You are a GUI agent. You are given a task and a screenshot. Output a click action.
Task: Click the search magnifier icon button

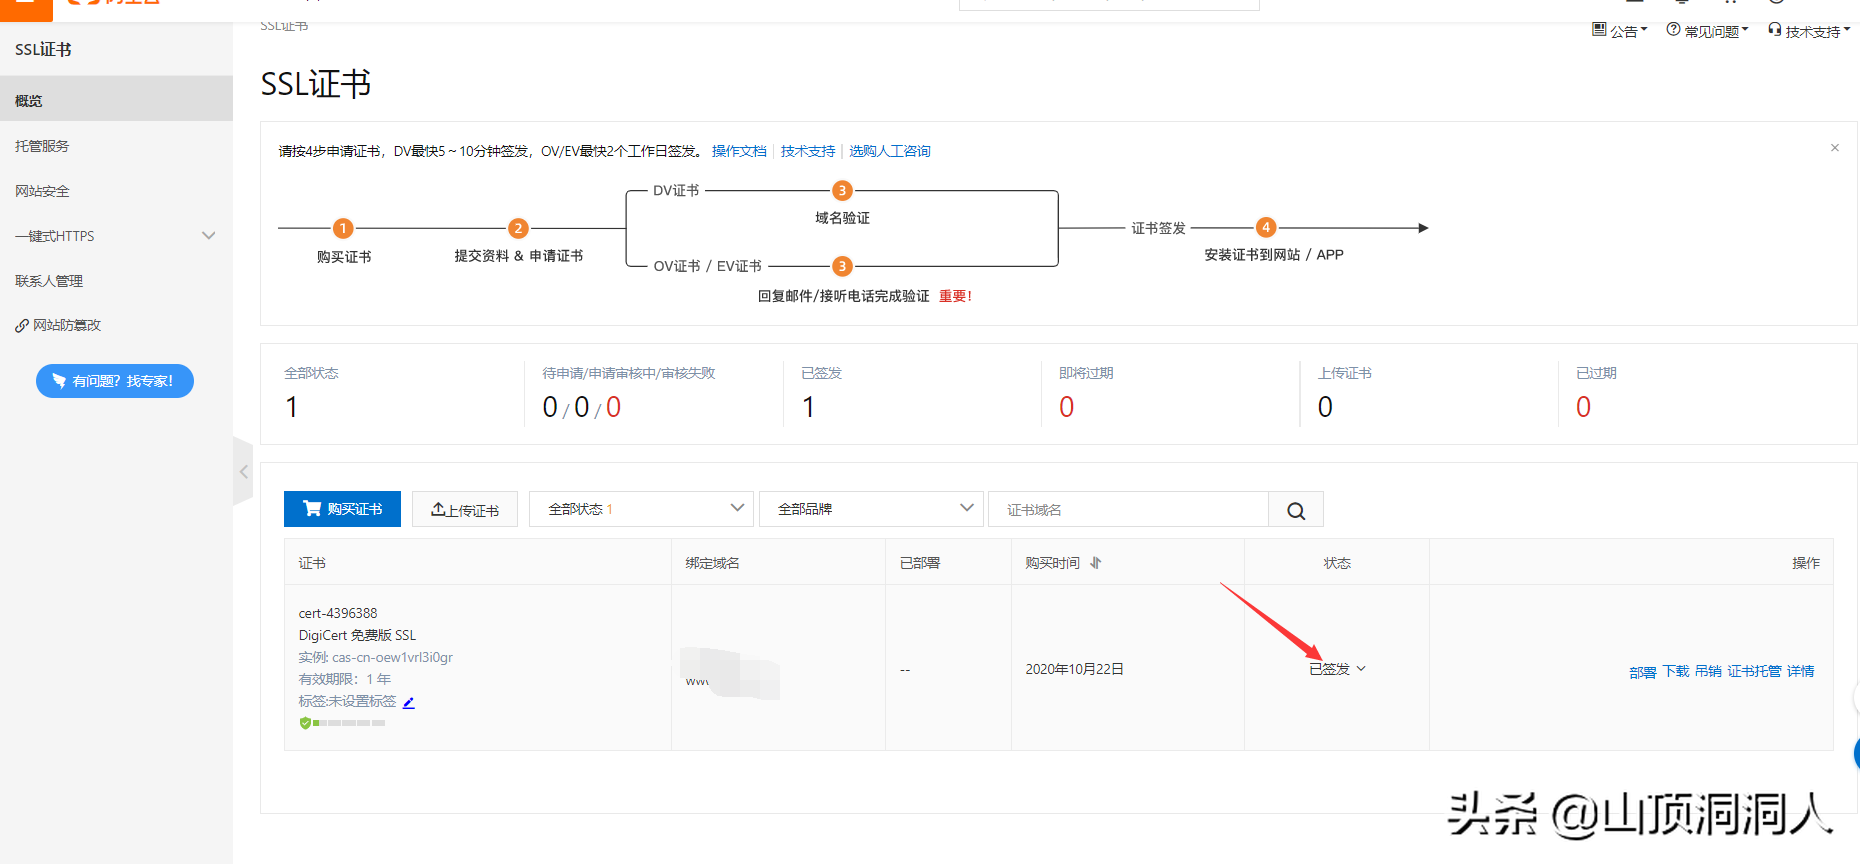(x=1296, y=510)
